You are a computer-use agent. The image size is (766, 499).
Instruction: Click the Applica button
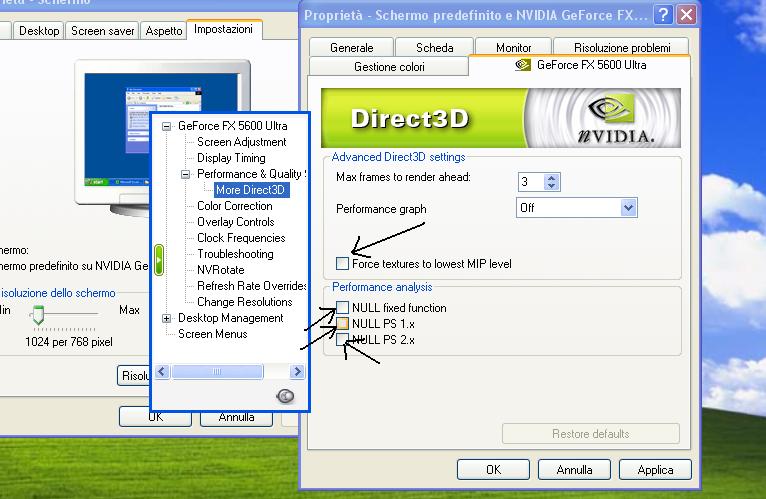655,470
